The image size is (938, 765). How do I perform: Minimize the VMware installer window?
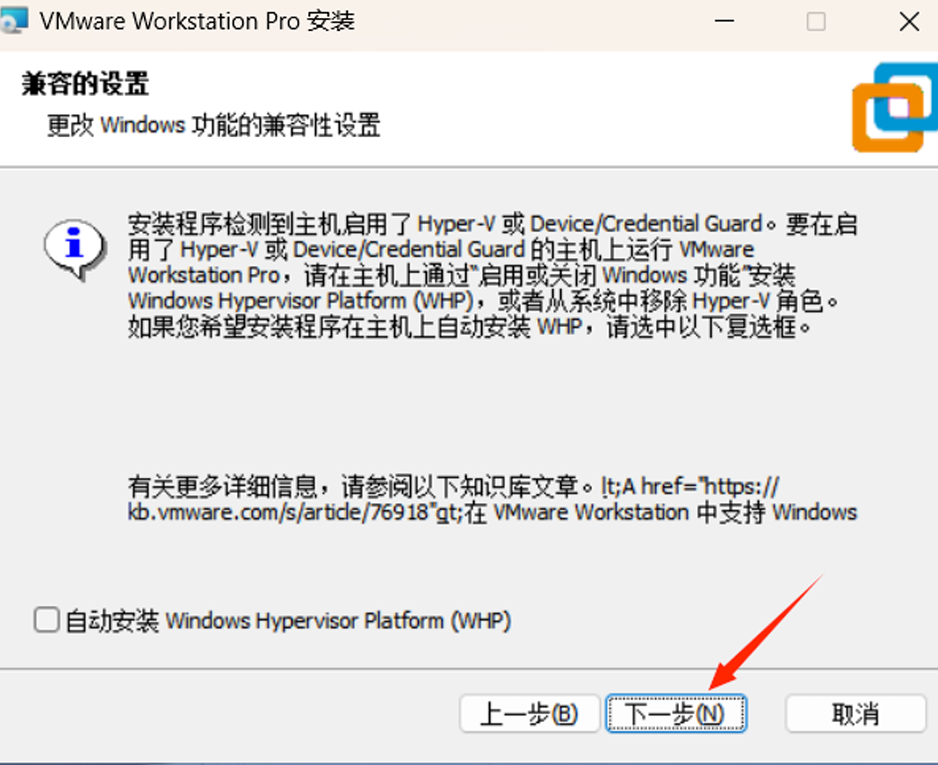pyautogui.click(x=724, y=22)
